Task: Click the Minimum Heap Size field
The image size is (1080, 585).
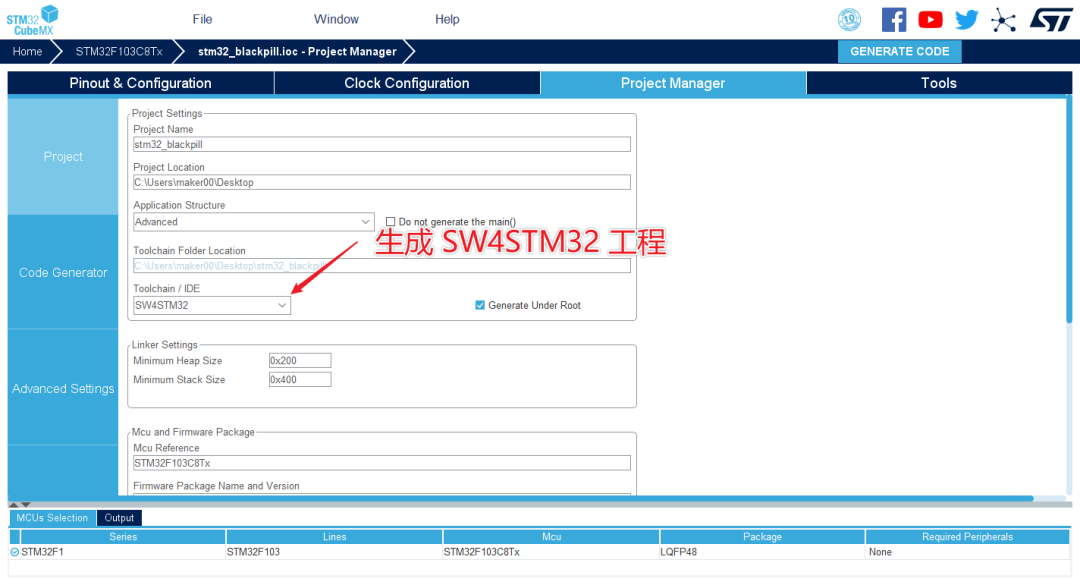Action: coord(300,360)
